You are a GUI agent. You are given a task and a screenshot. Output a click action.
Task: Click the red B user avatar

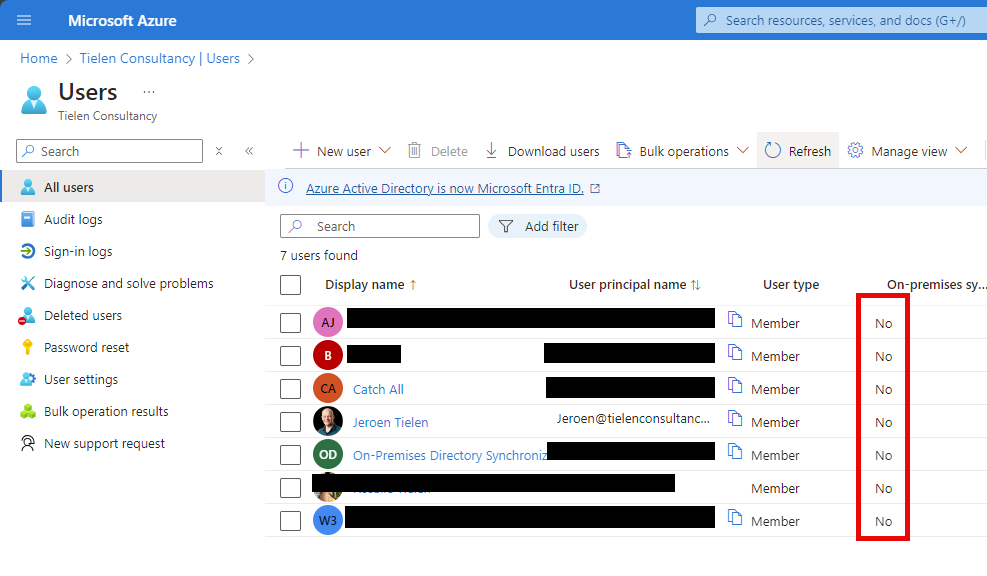click(328, 356)
